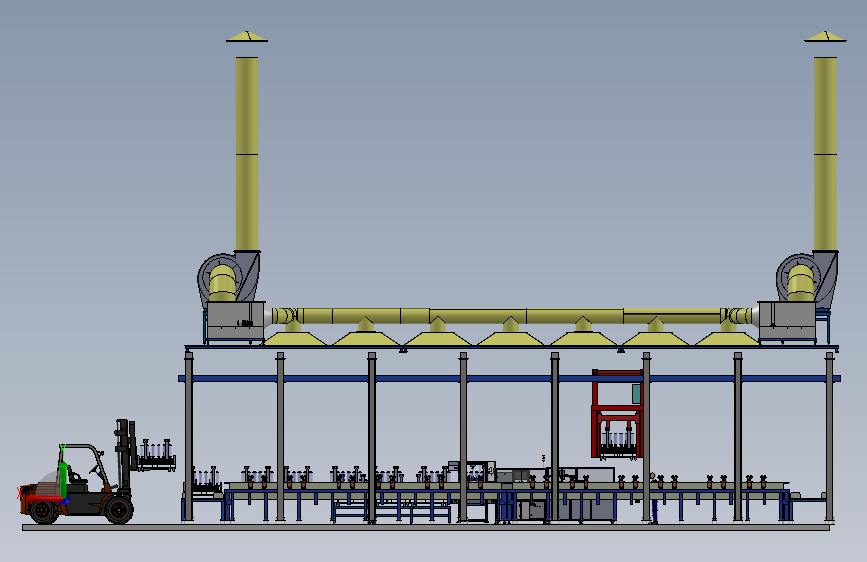Viewport: 867px width, 562px height.
Task: Select the right centrifugal fan volute
Action: tap(807, 278)
